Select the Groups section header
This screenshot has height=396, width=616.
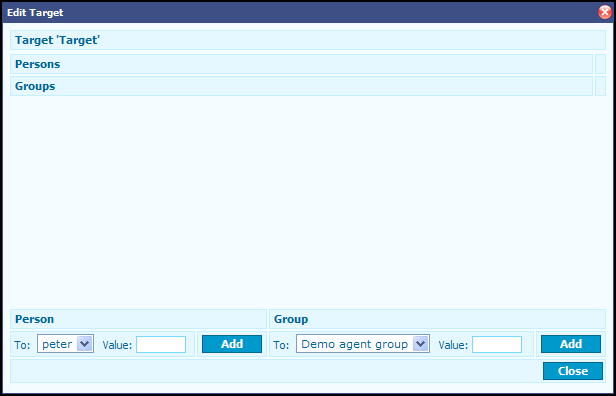301,86
